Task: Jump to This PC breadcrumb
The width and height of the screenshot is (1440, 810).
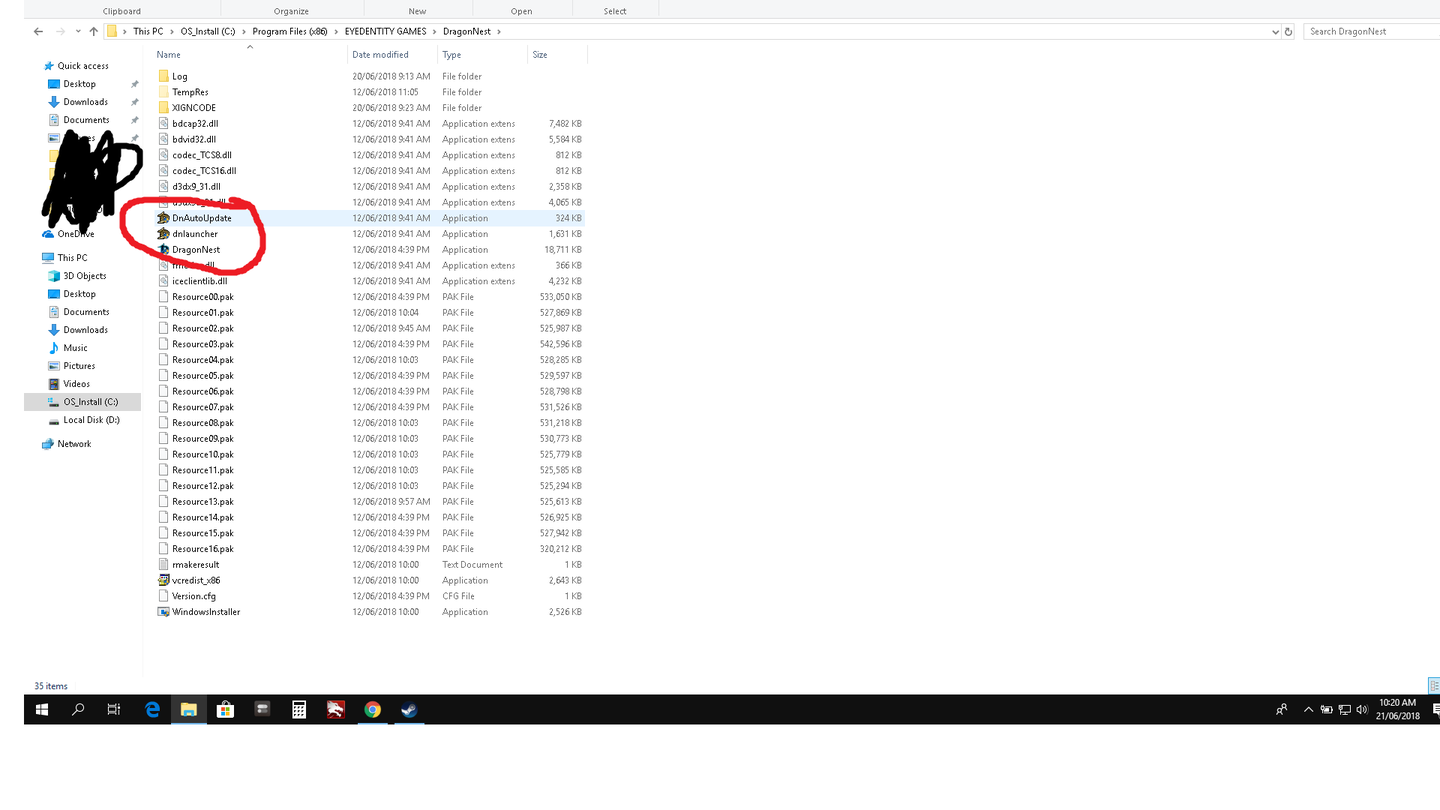Action: click(x=148, y=31)
